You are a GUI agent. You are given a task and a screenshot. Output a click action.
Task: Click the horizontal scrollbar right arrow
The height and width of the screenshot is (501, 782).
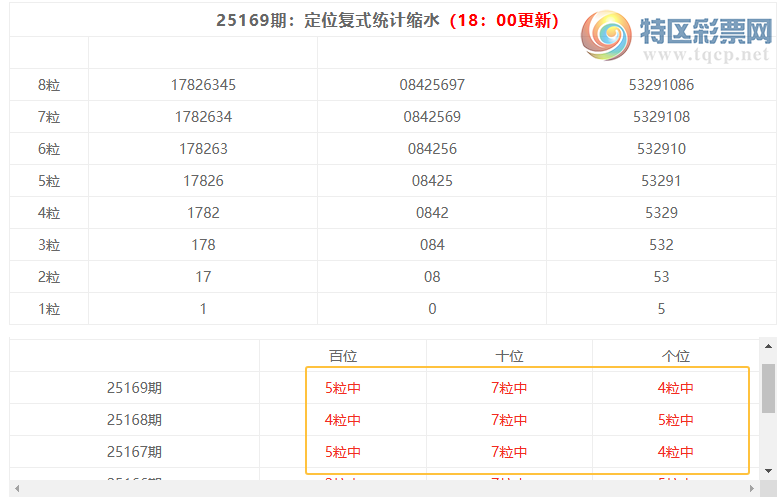[752, 488]
